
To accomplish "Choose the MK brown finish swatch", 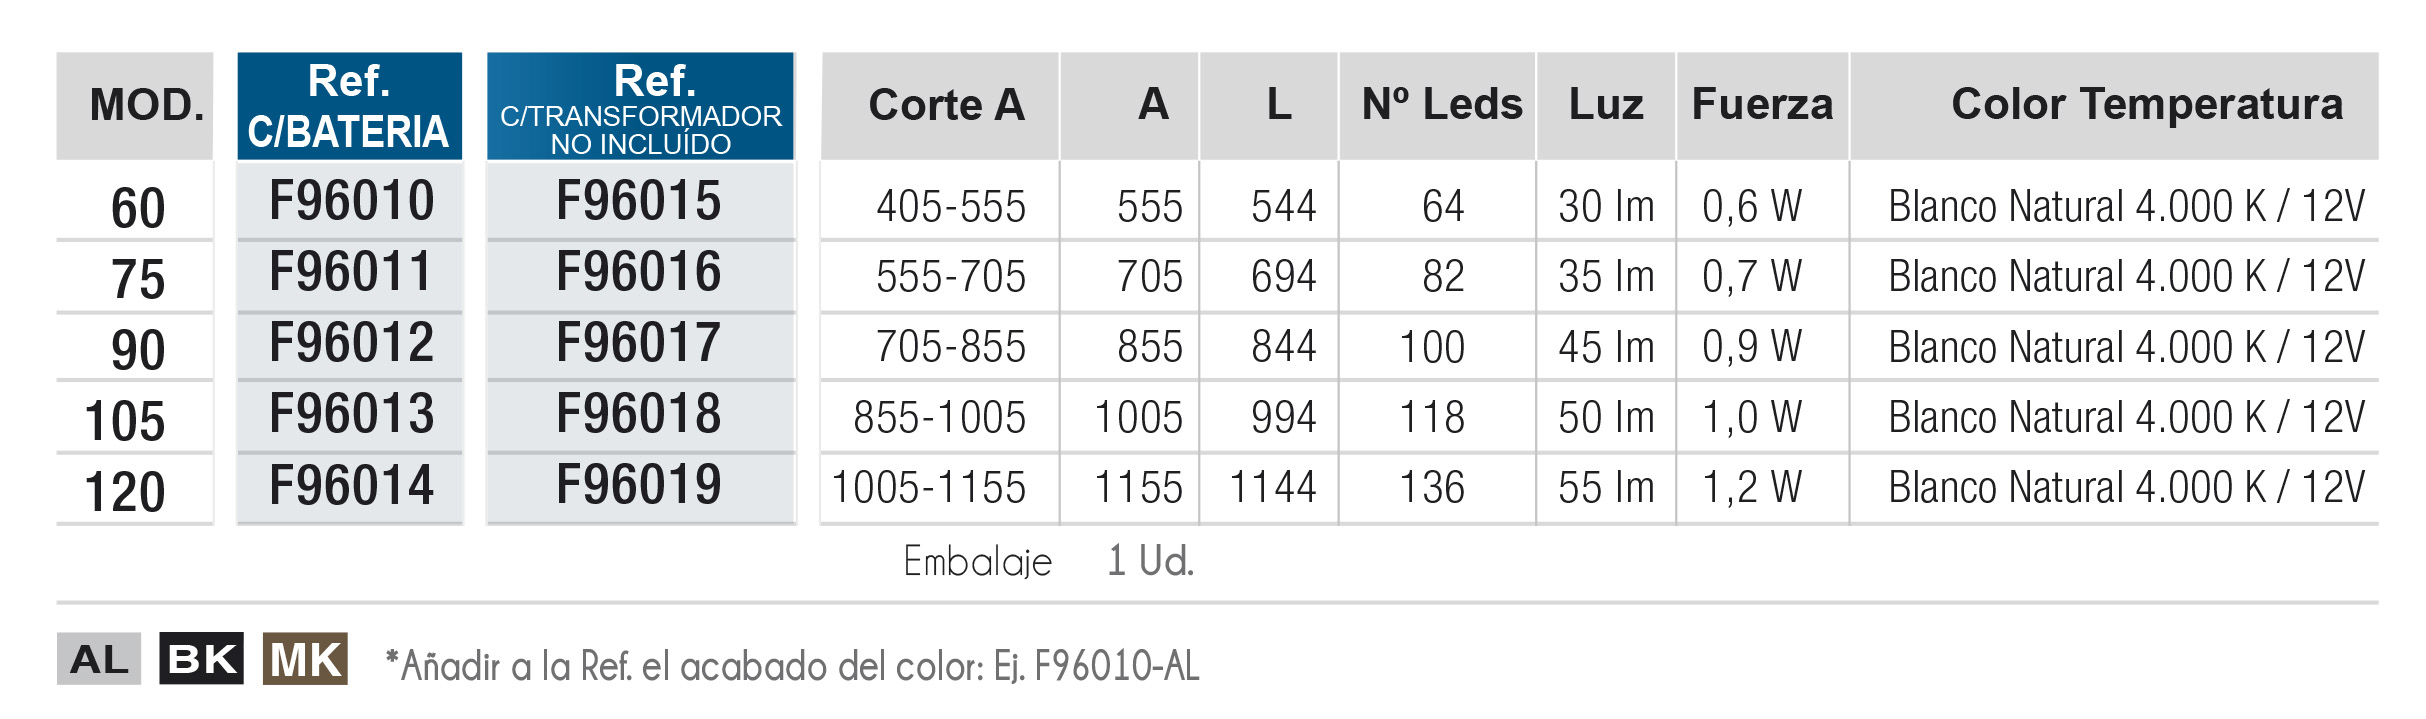I will coord(305,658).
